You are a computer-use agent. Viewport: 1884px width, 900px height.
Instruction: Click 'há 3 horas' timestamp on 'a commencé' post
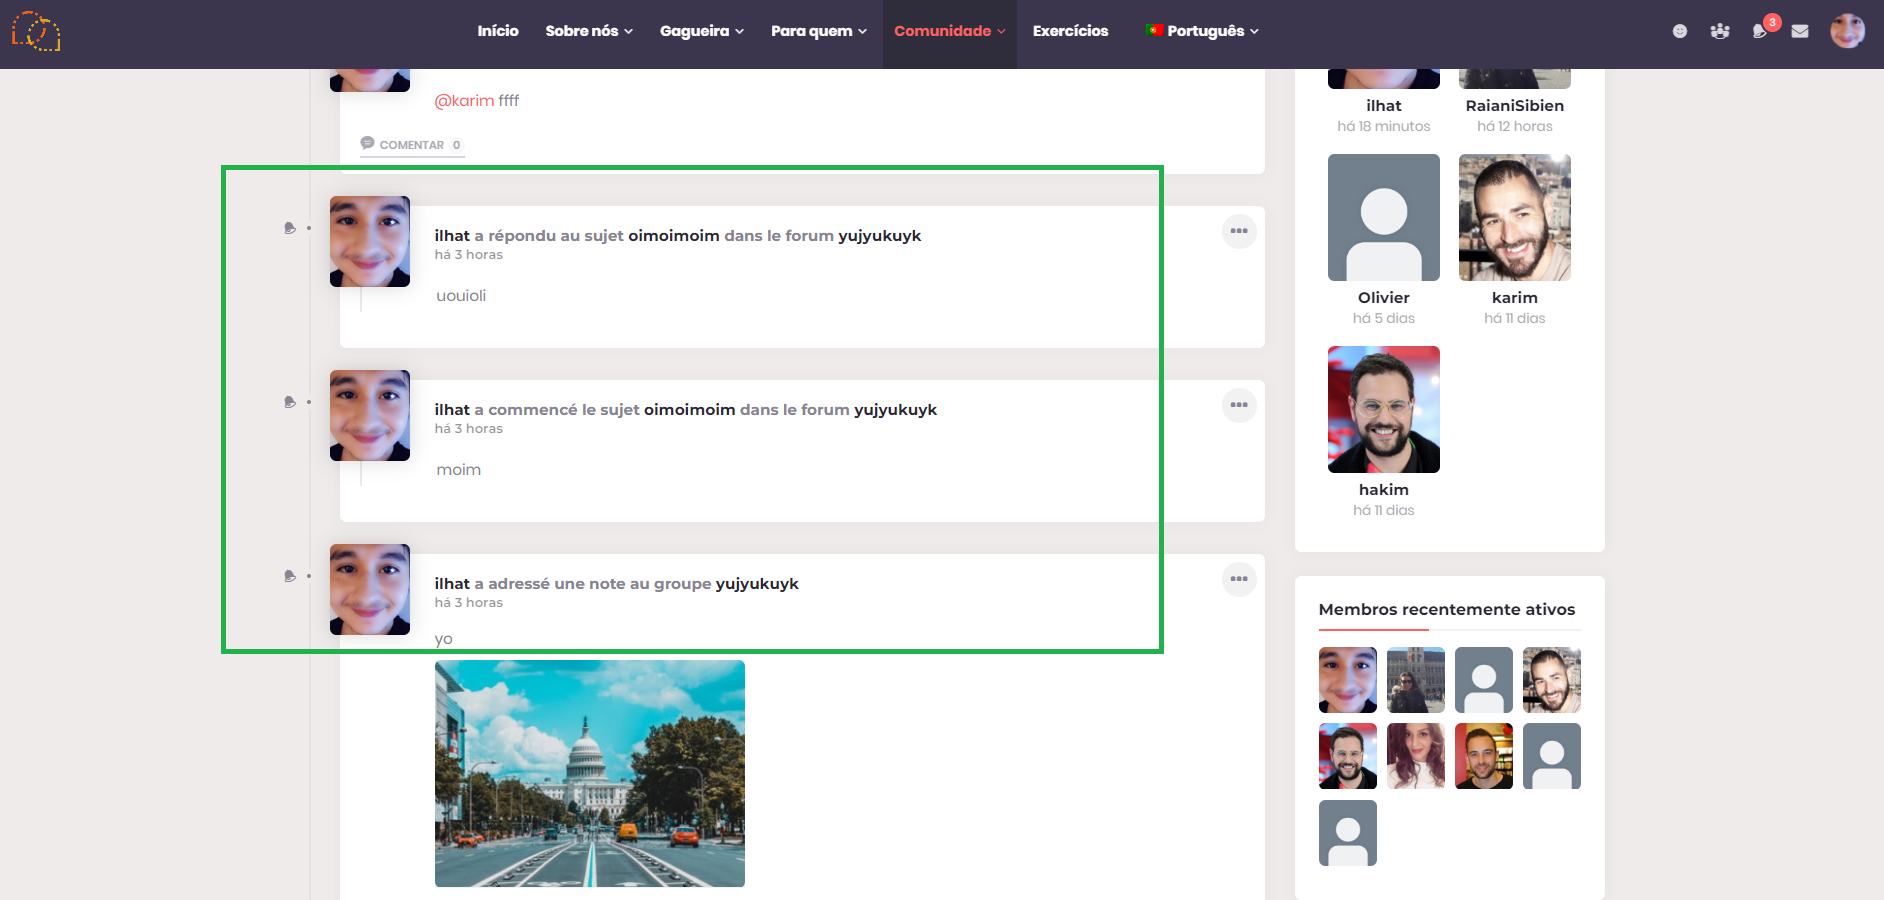(x=469, y=429)
